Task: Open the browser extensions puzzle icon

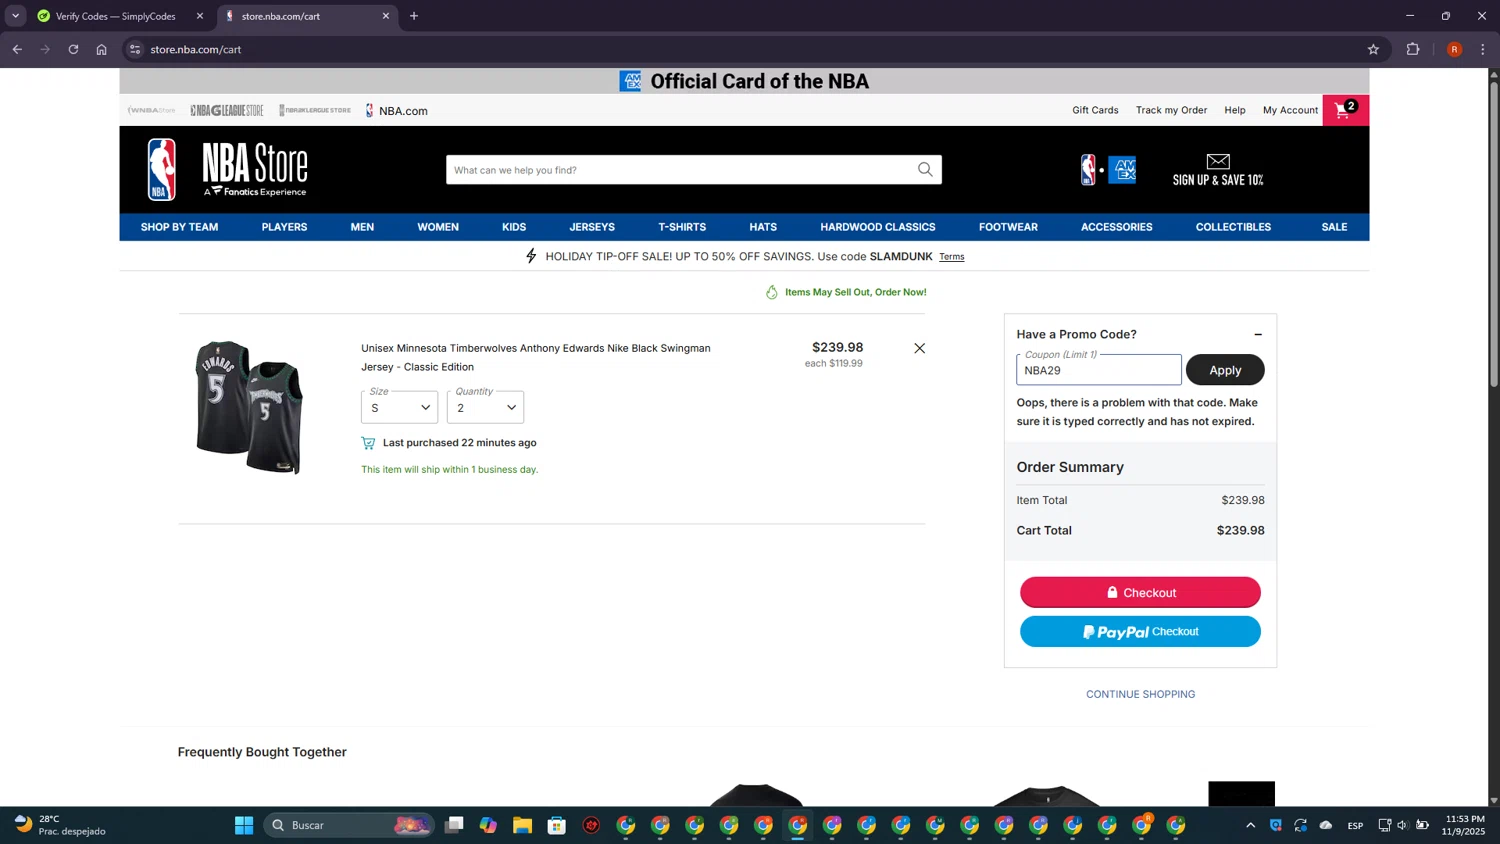Action: pyautogui.click(x=1413, y=49)
